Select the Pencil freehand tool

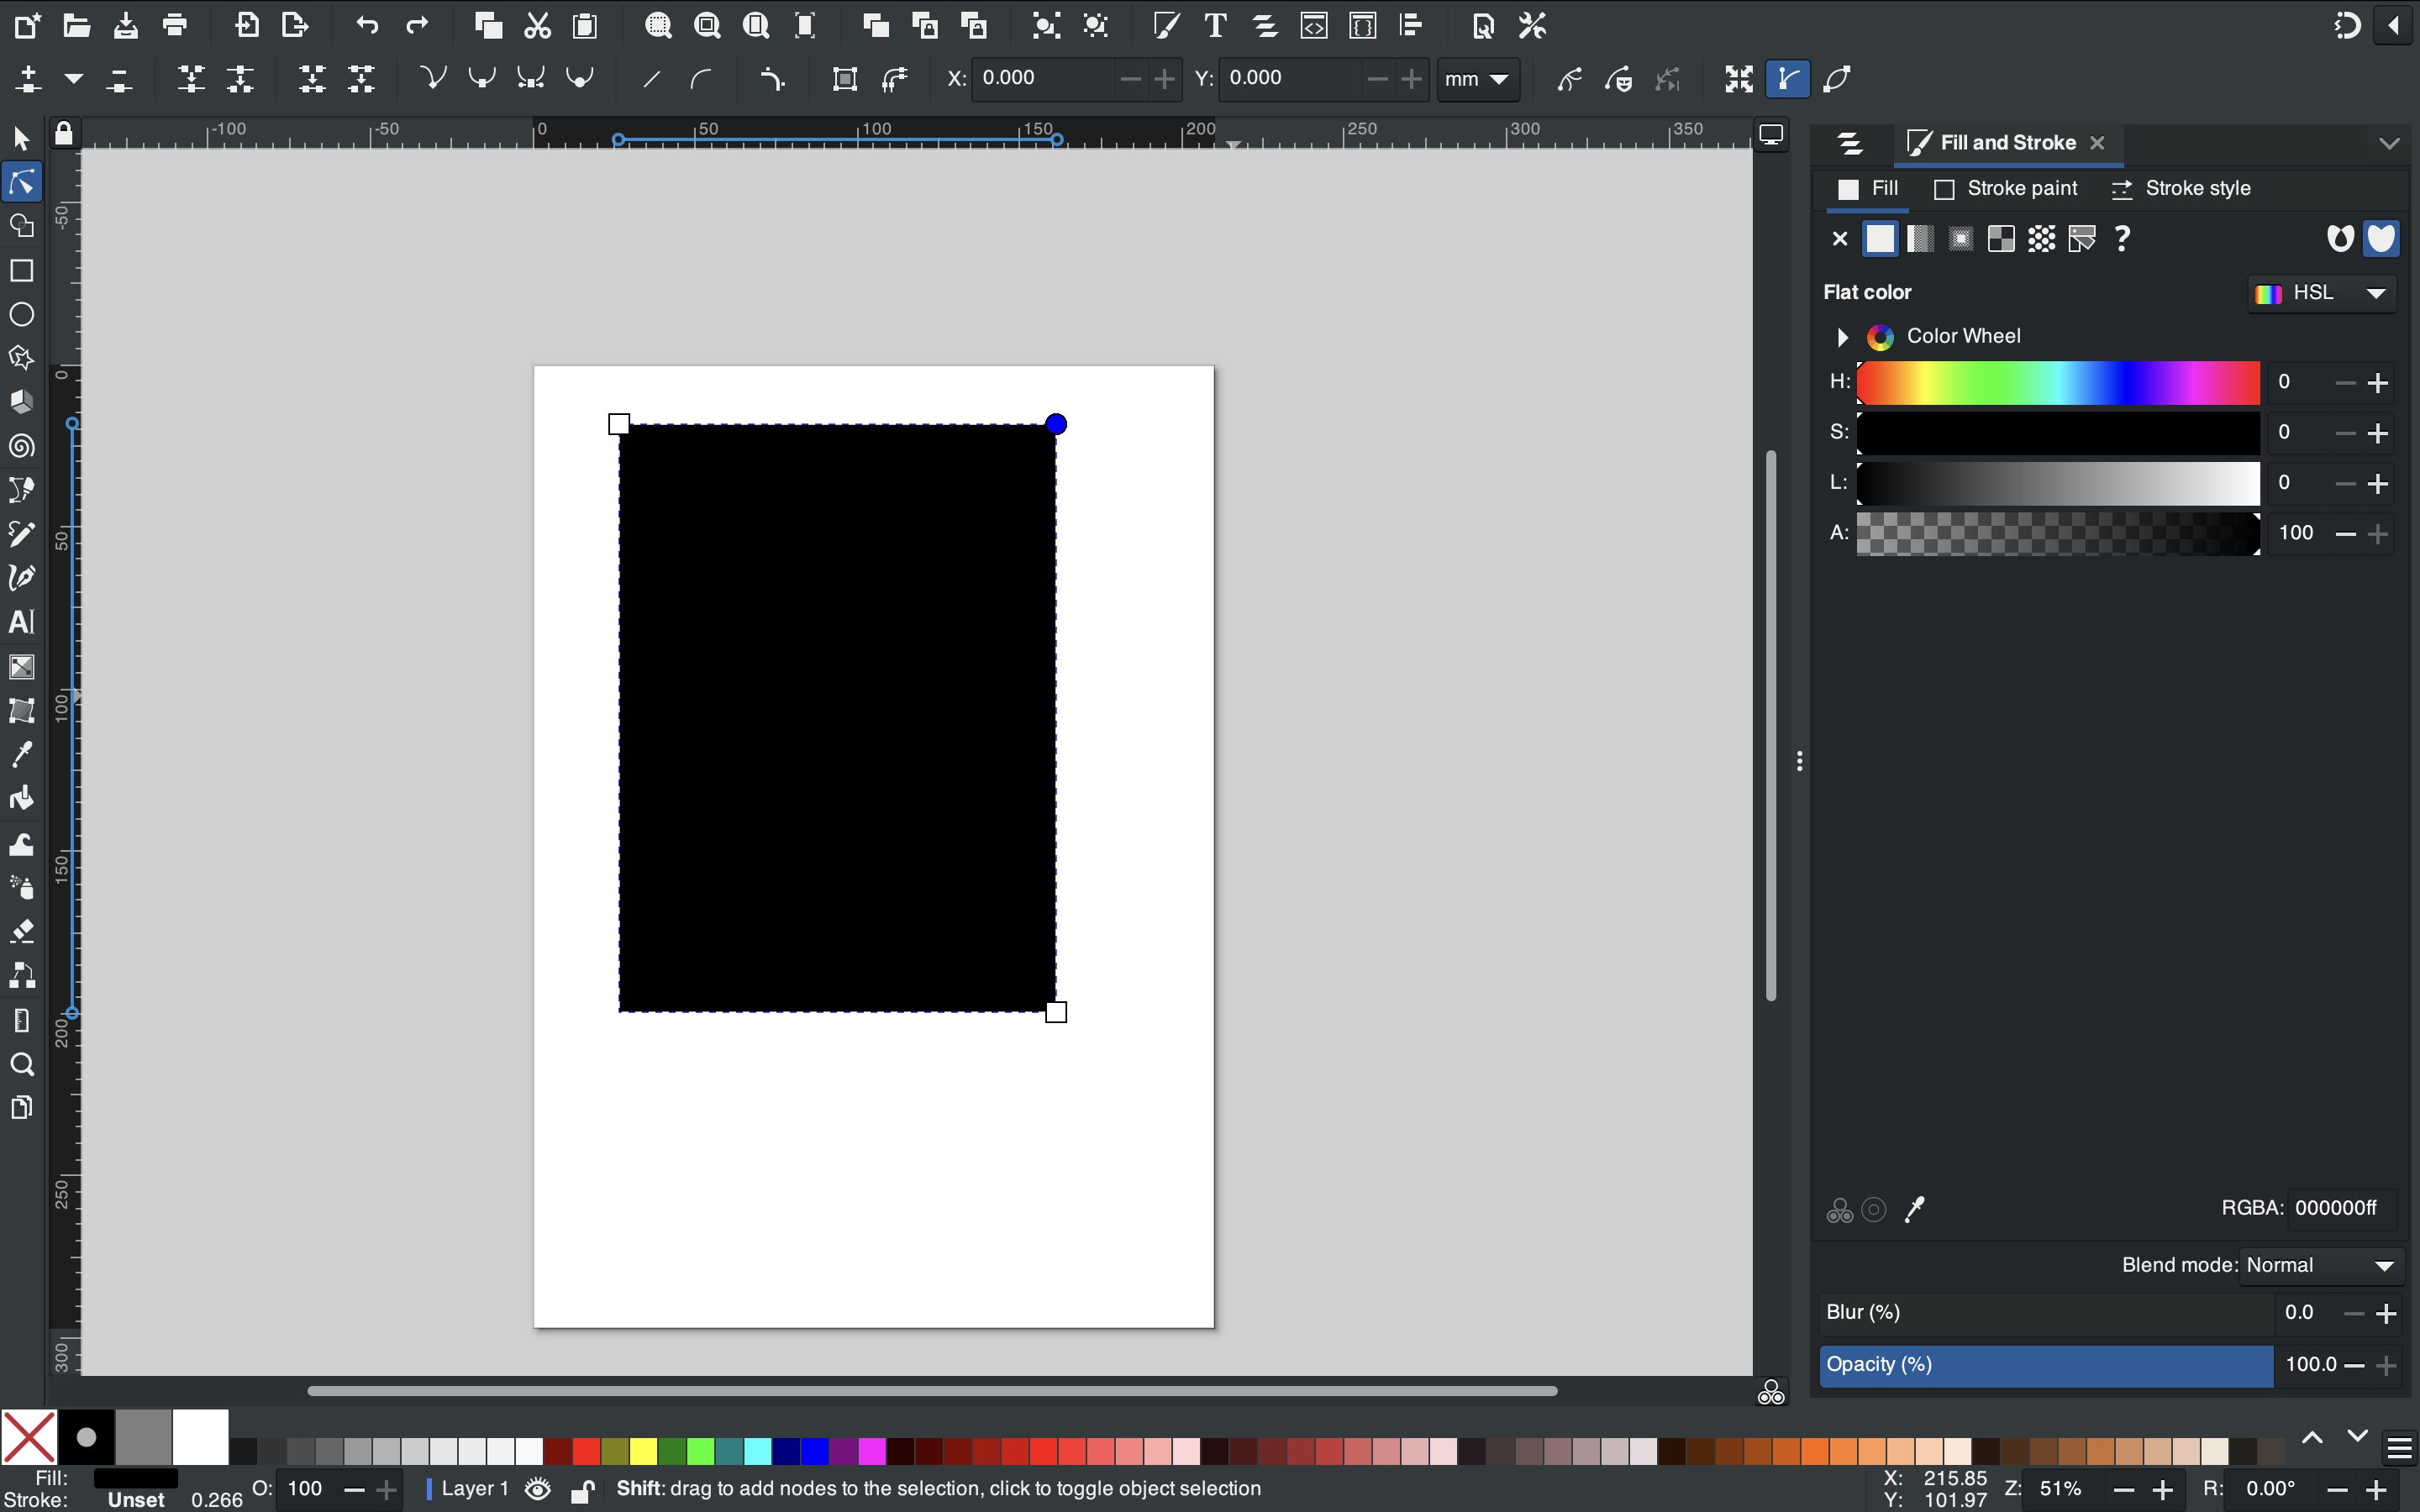click(x=22, y=534)
